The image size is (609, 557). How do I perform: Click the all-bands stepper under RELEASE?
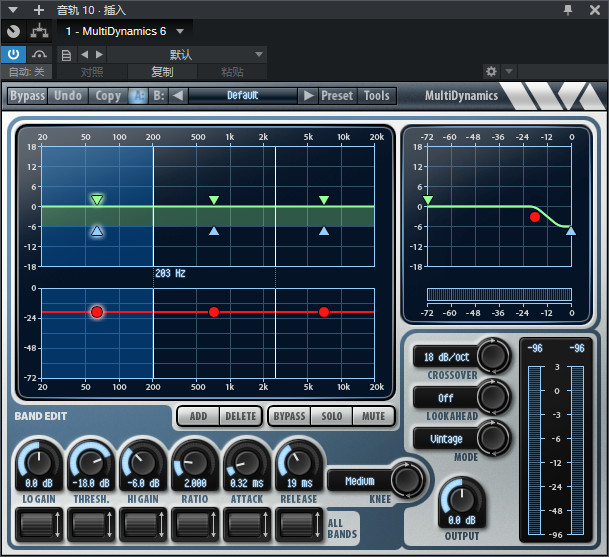tap(299, 524)
